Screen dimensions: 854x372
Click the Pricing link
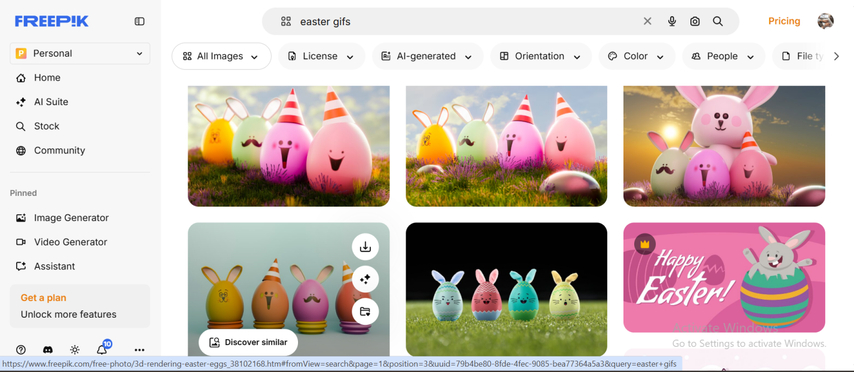tap(784, 21)
